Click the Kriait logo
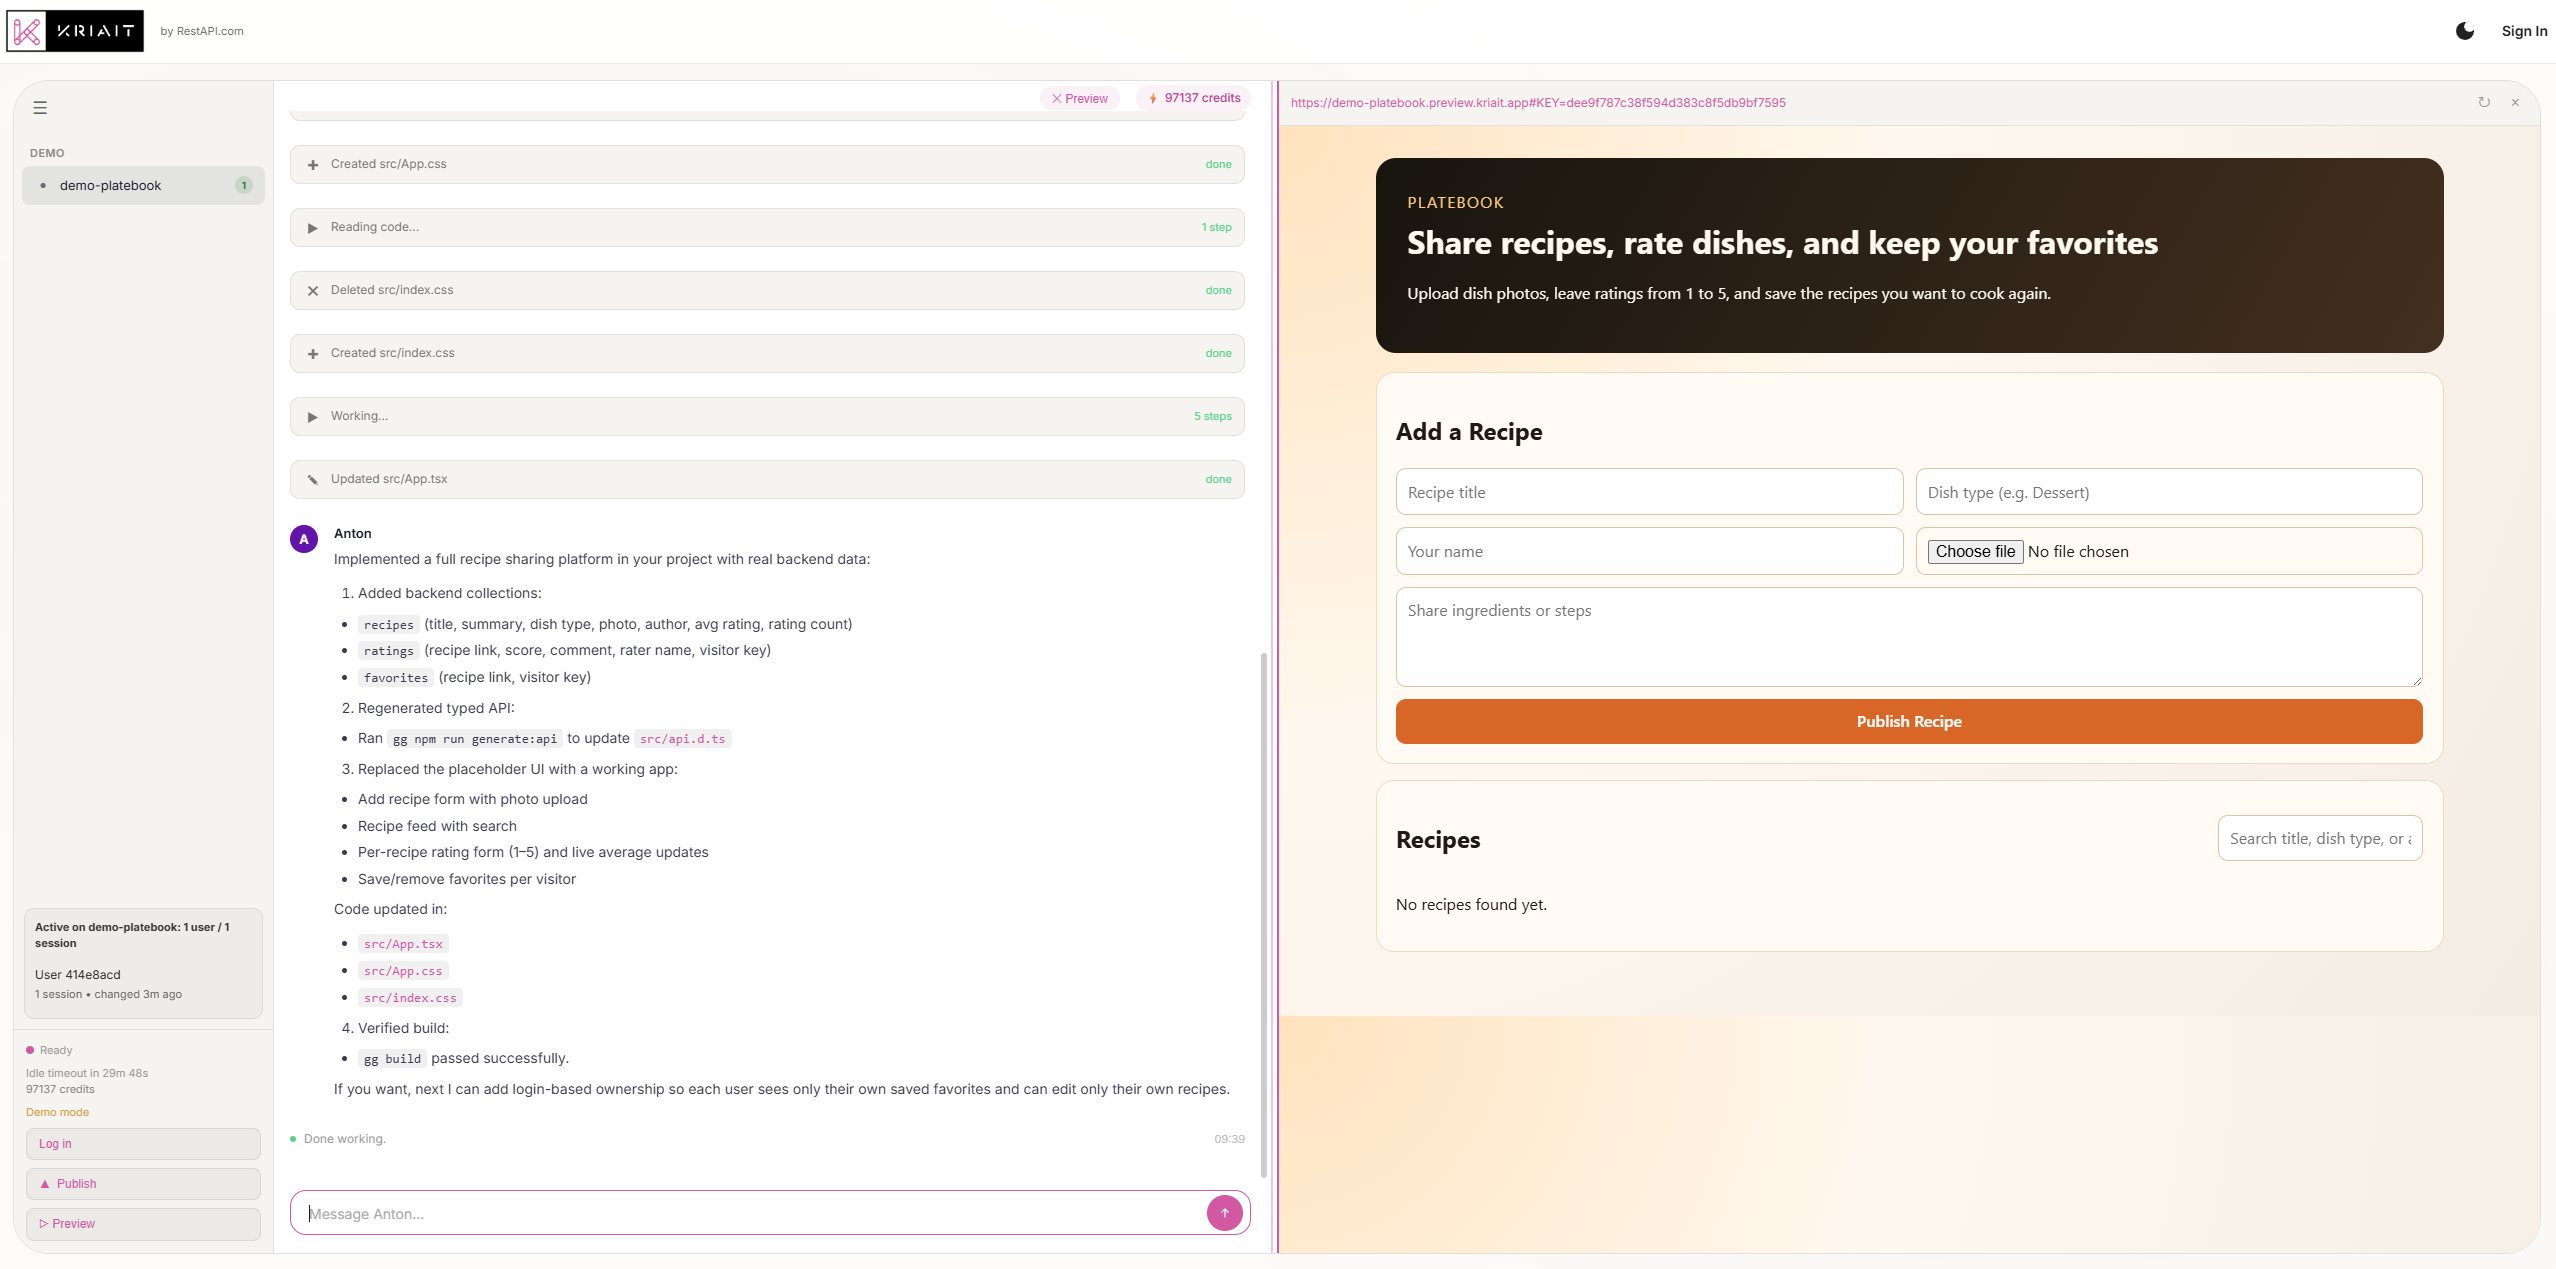The height and width of the screenshot is (1269, 2556). pos(75,31)
